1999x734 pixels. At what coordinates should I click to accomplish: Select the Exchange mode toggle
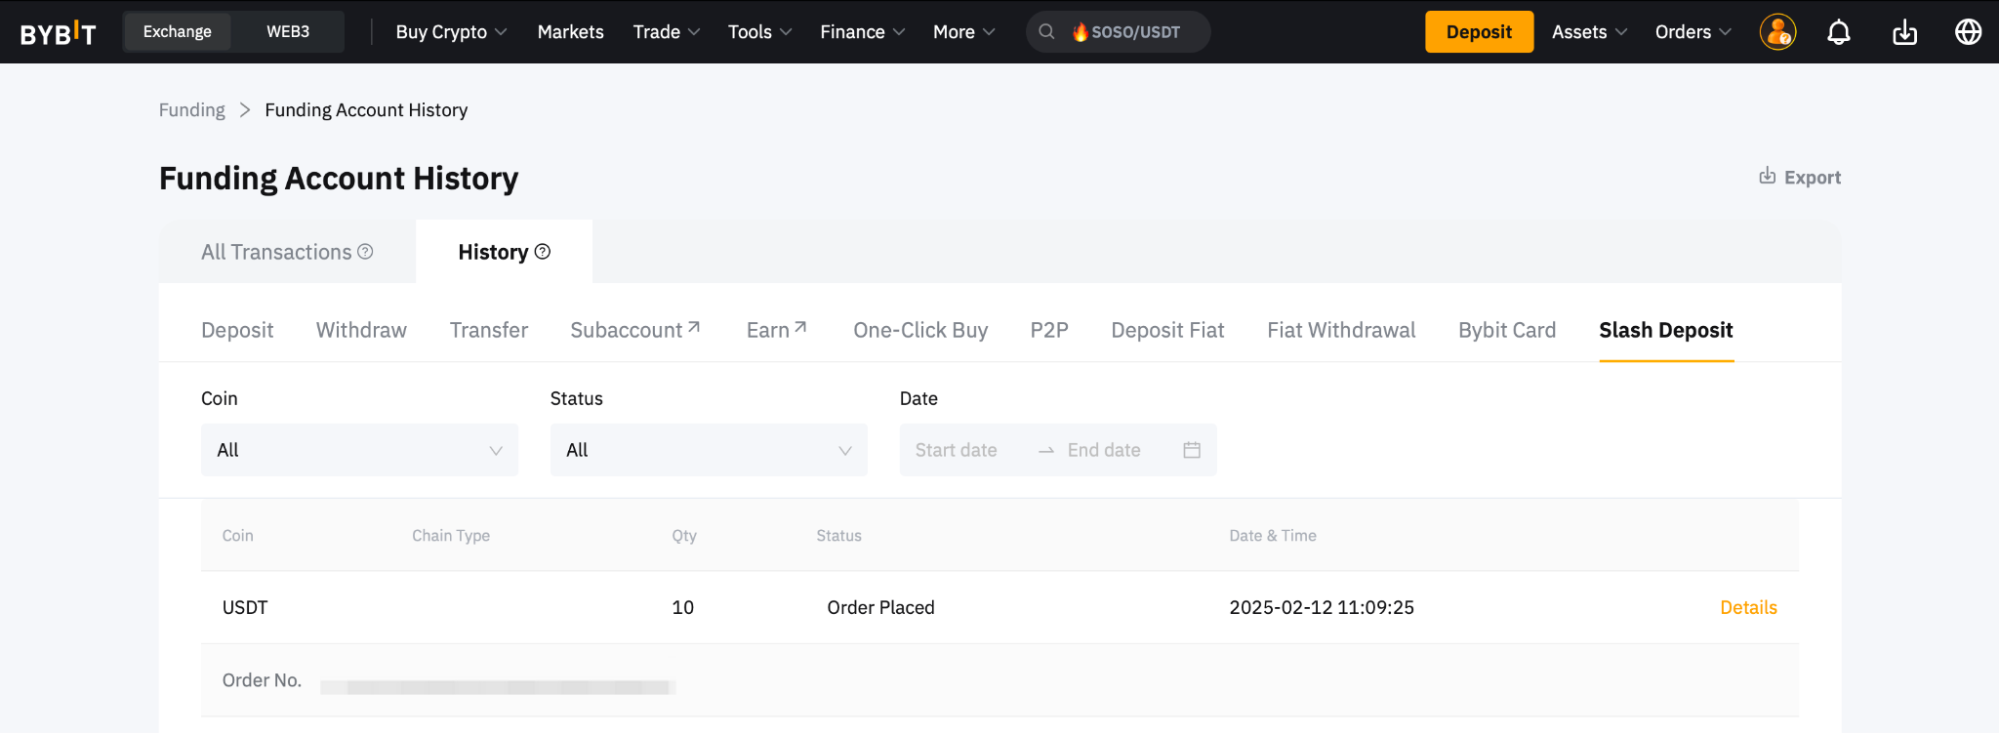tap(177, 32)
